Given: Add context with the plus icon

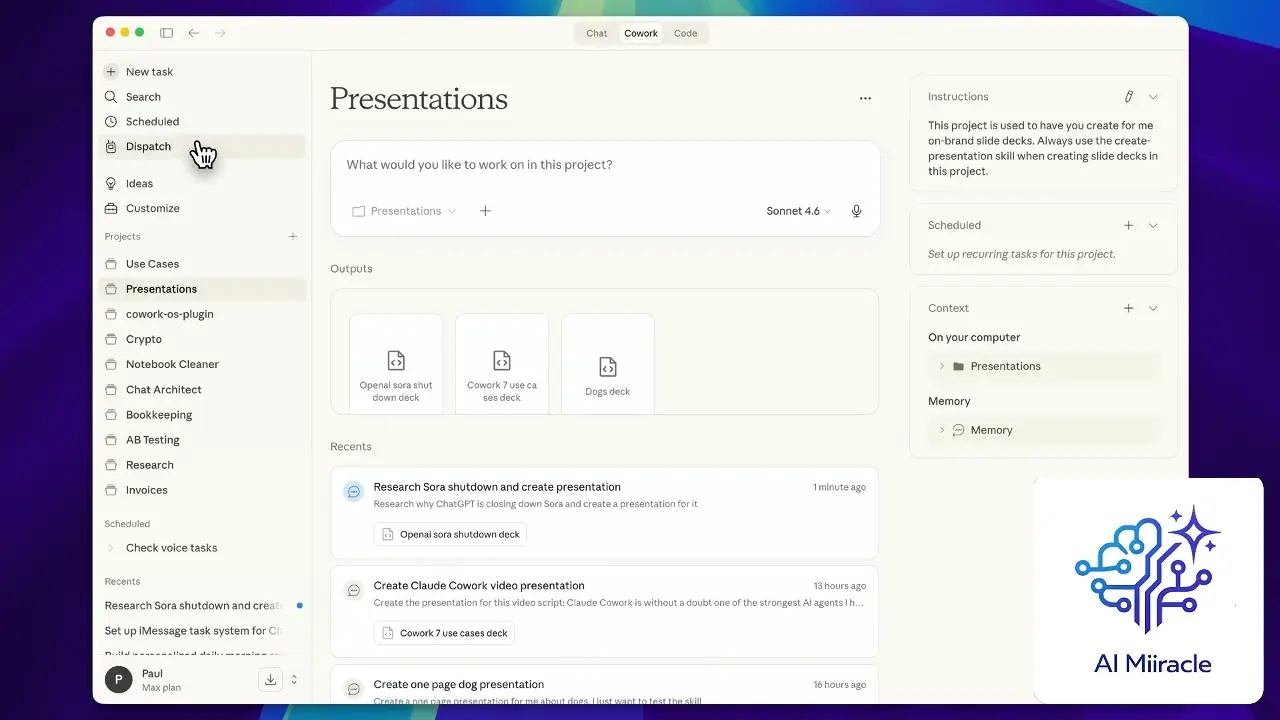Looking at the screenshot, I should (x=1129, y=309).
